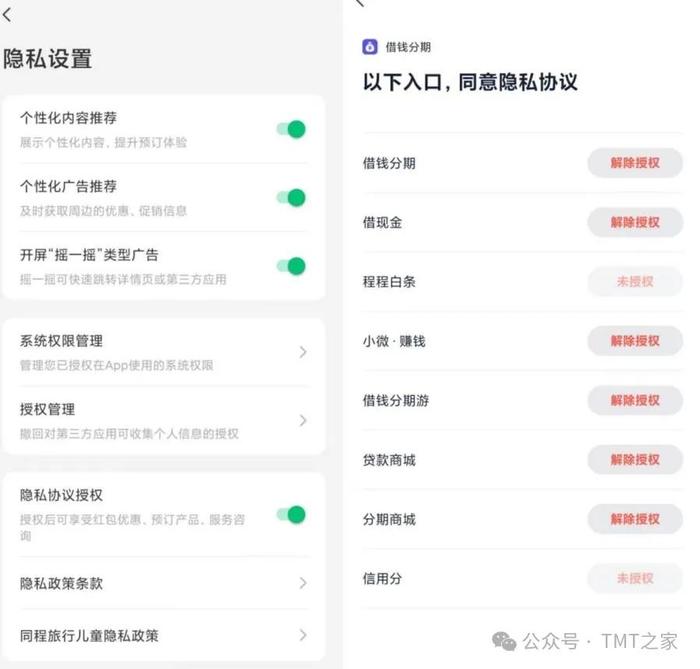700x669 pixels.
Task: Toggle off 个性化广告推荐 switch
Action: (291, 198)
